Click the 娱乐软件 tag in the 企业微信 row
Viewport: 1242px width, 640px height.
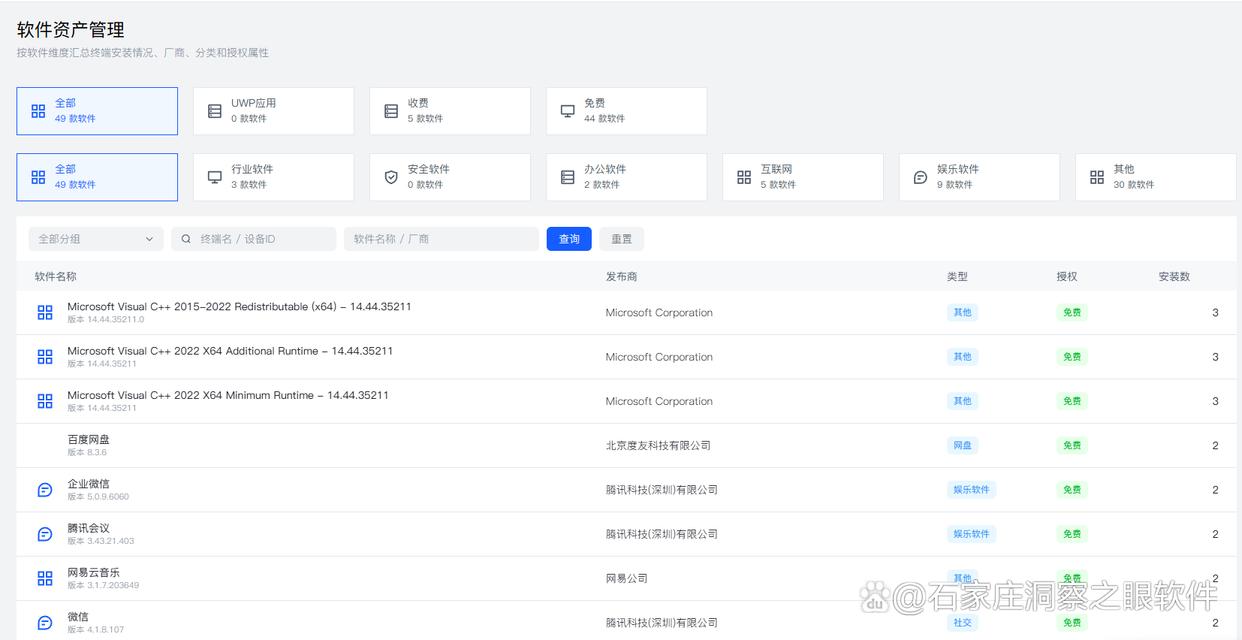(971, 490)
